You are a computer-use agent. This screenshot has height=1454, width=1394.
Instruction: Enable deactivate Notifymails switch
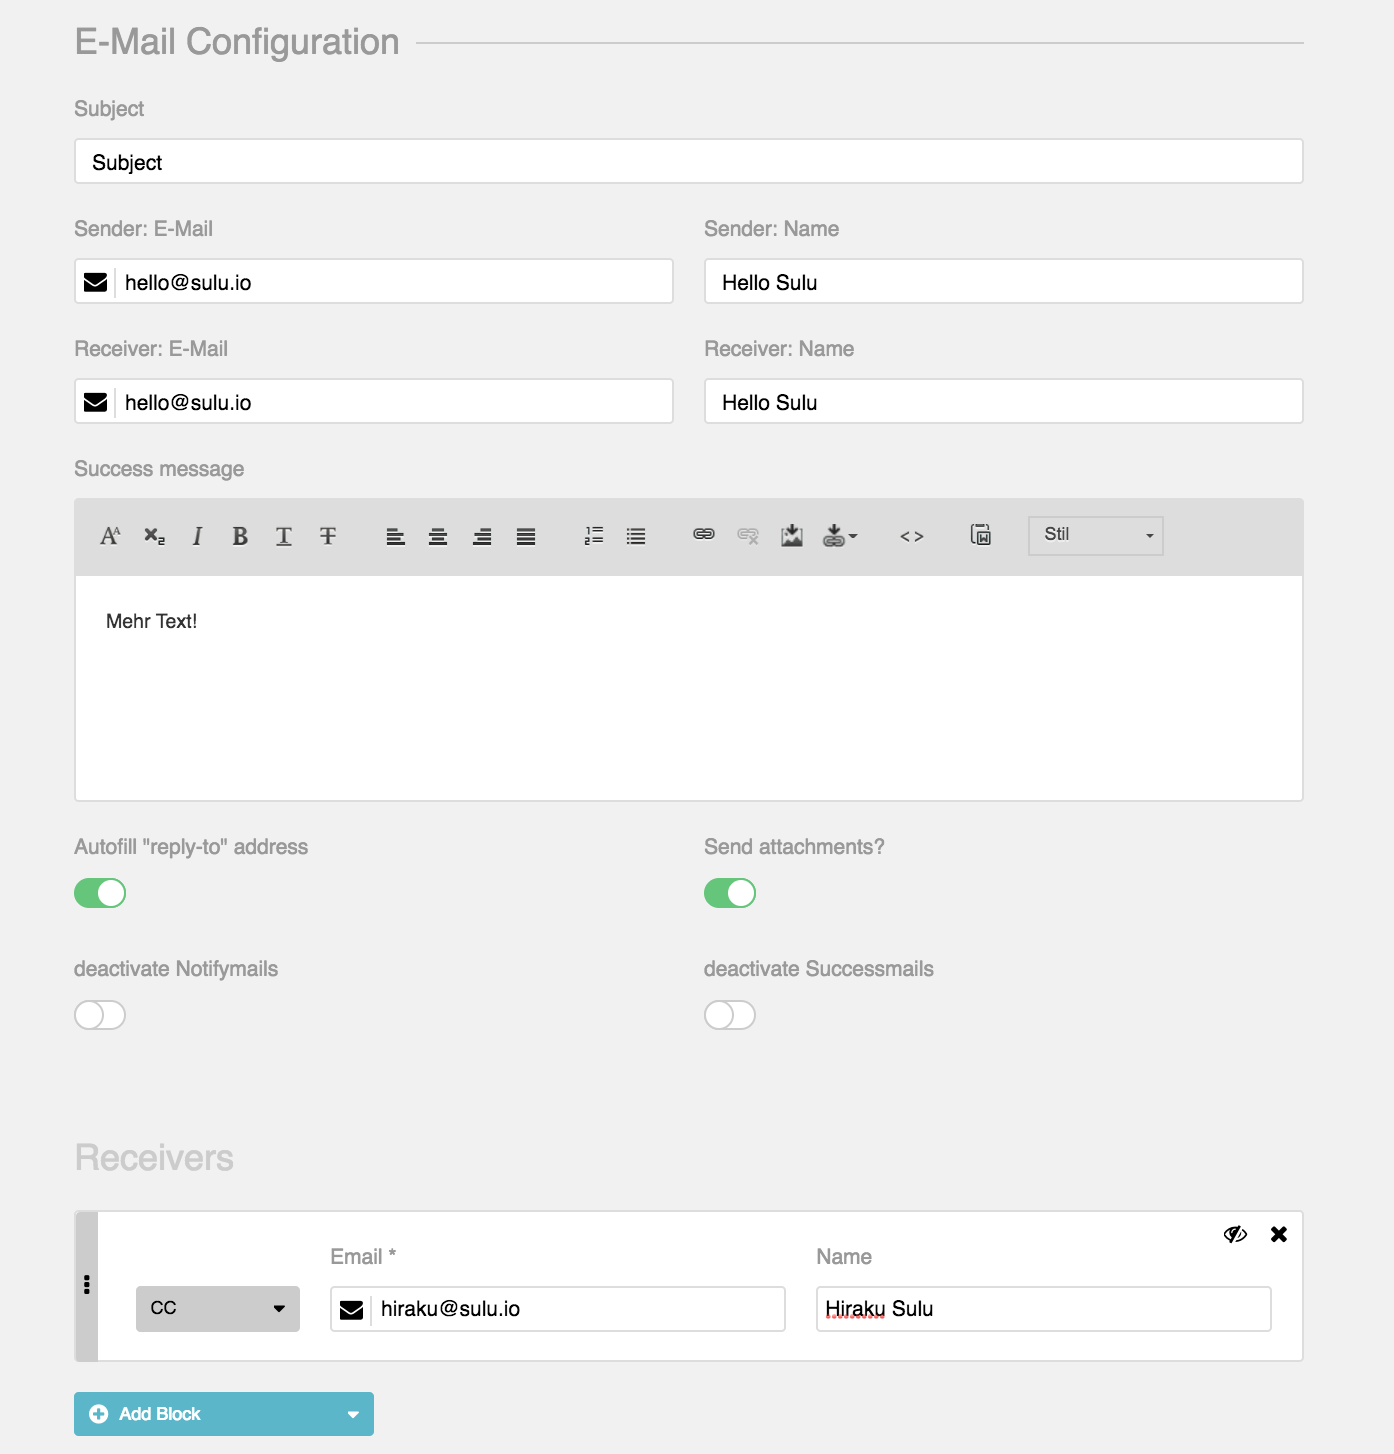[x=100, y=1015]
